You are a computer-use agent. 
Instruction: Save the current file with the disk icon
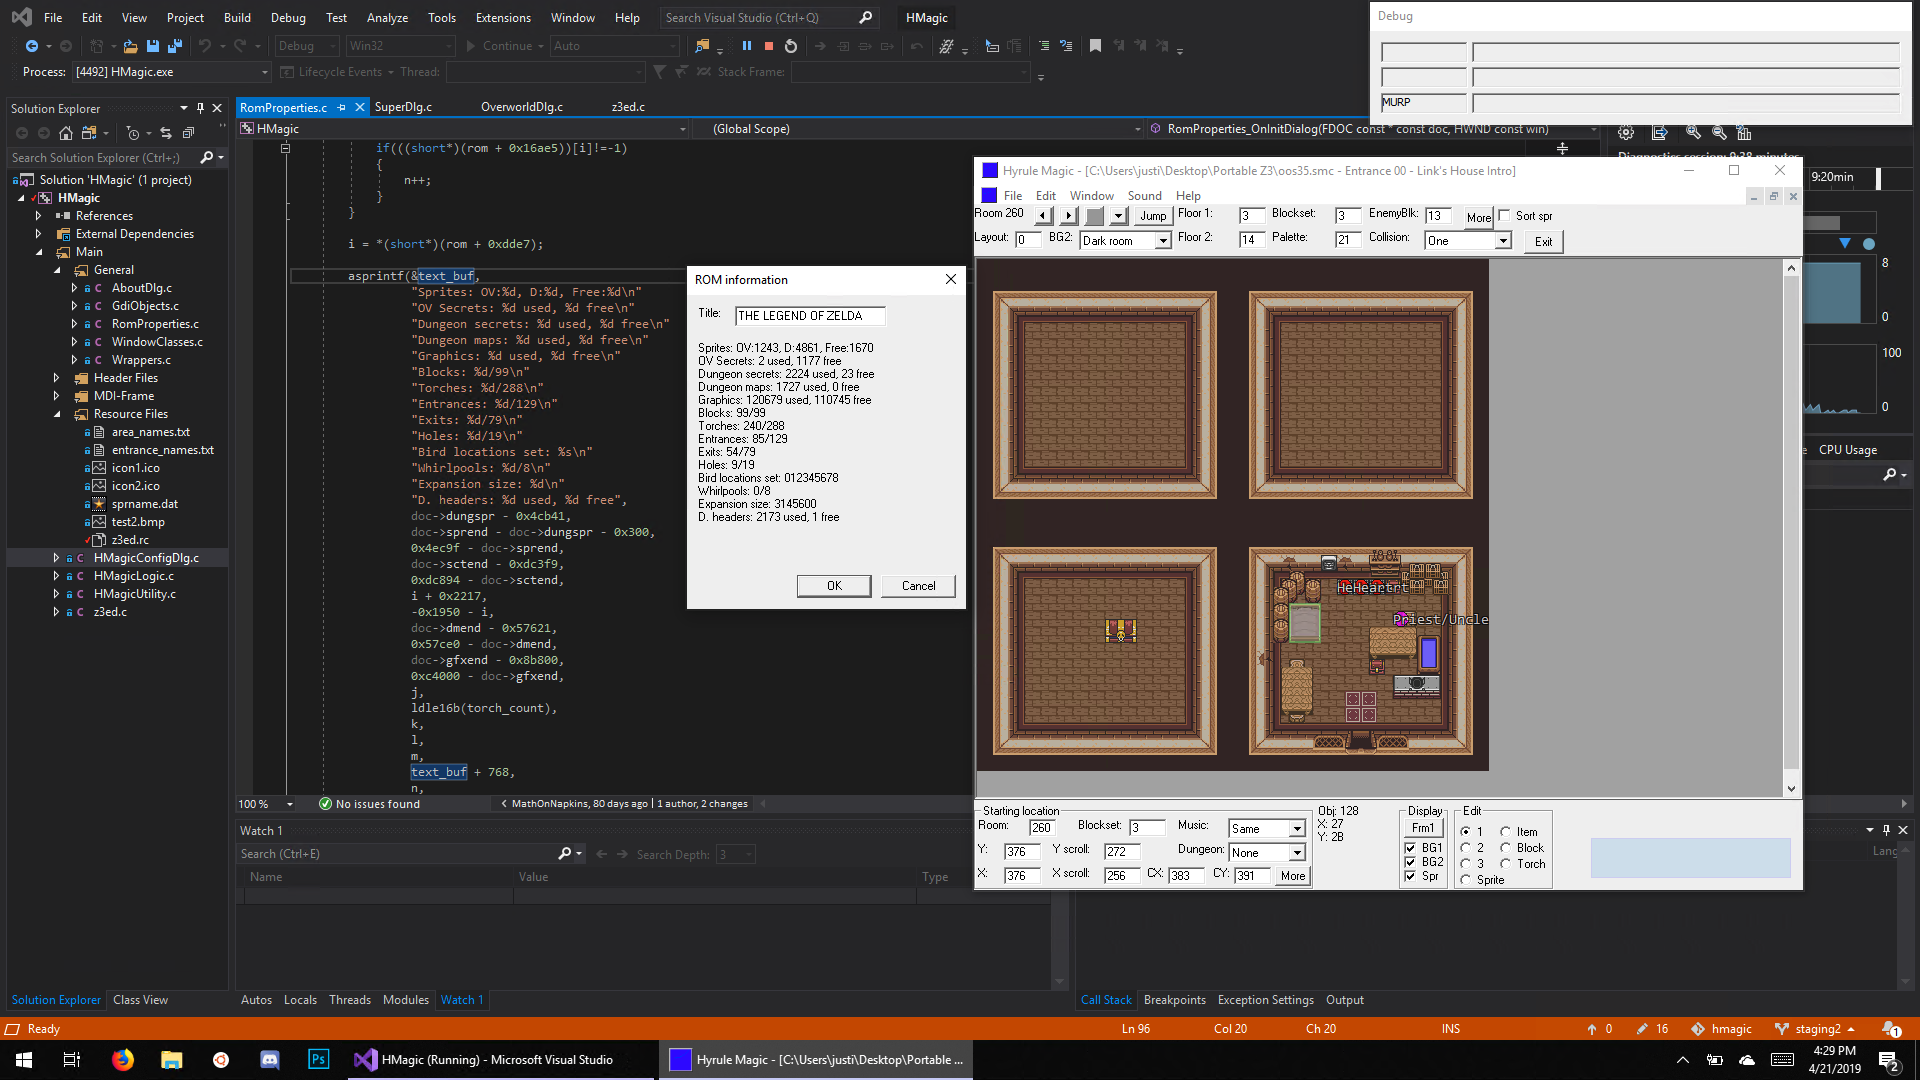coord(153,46)
